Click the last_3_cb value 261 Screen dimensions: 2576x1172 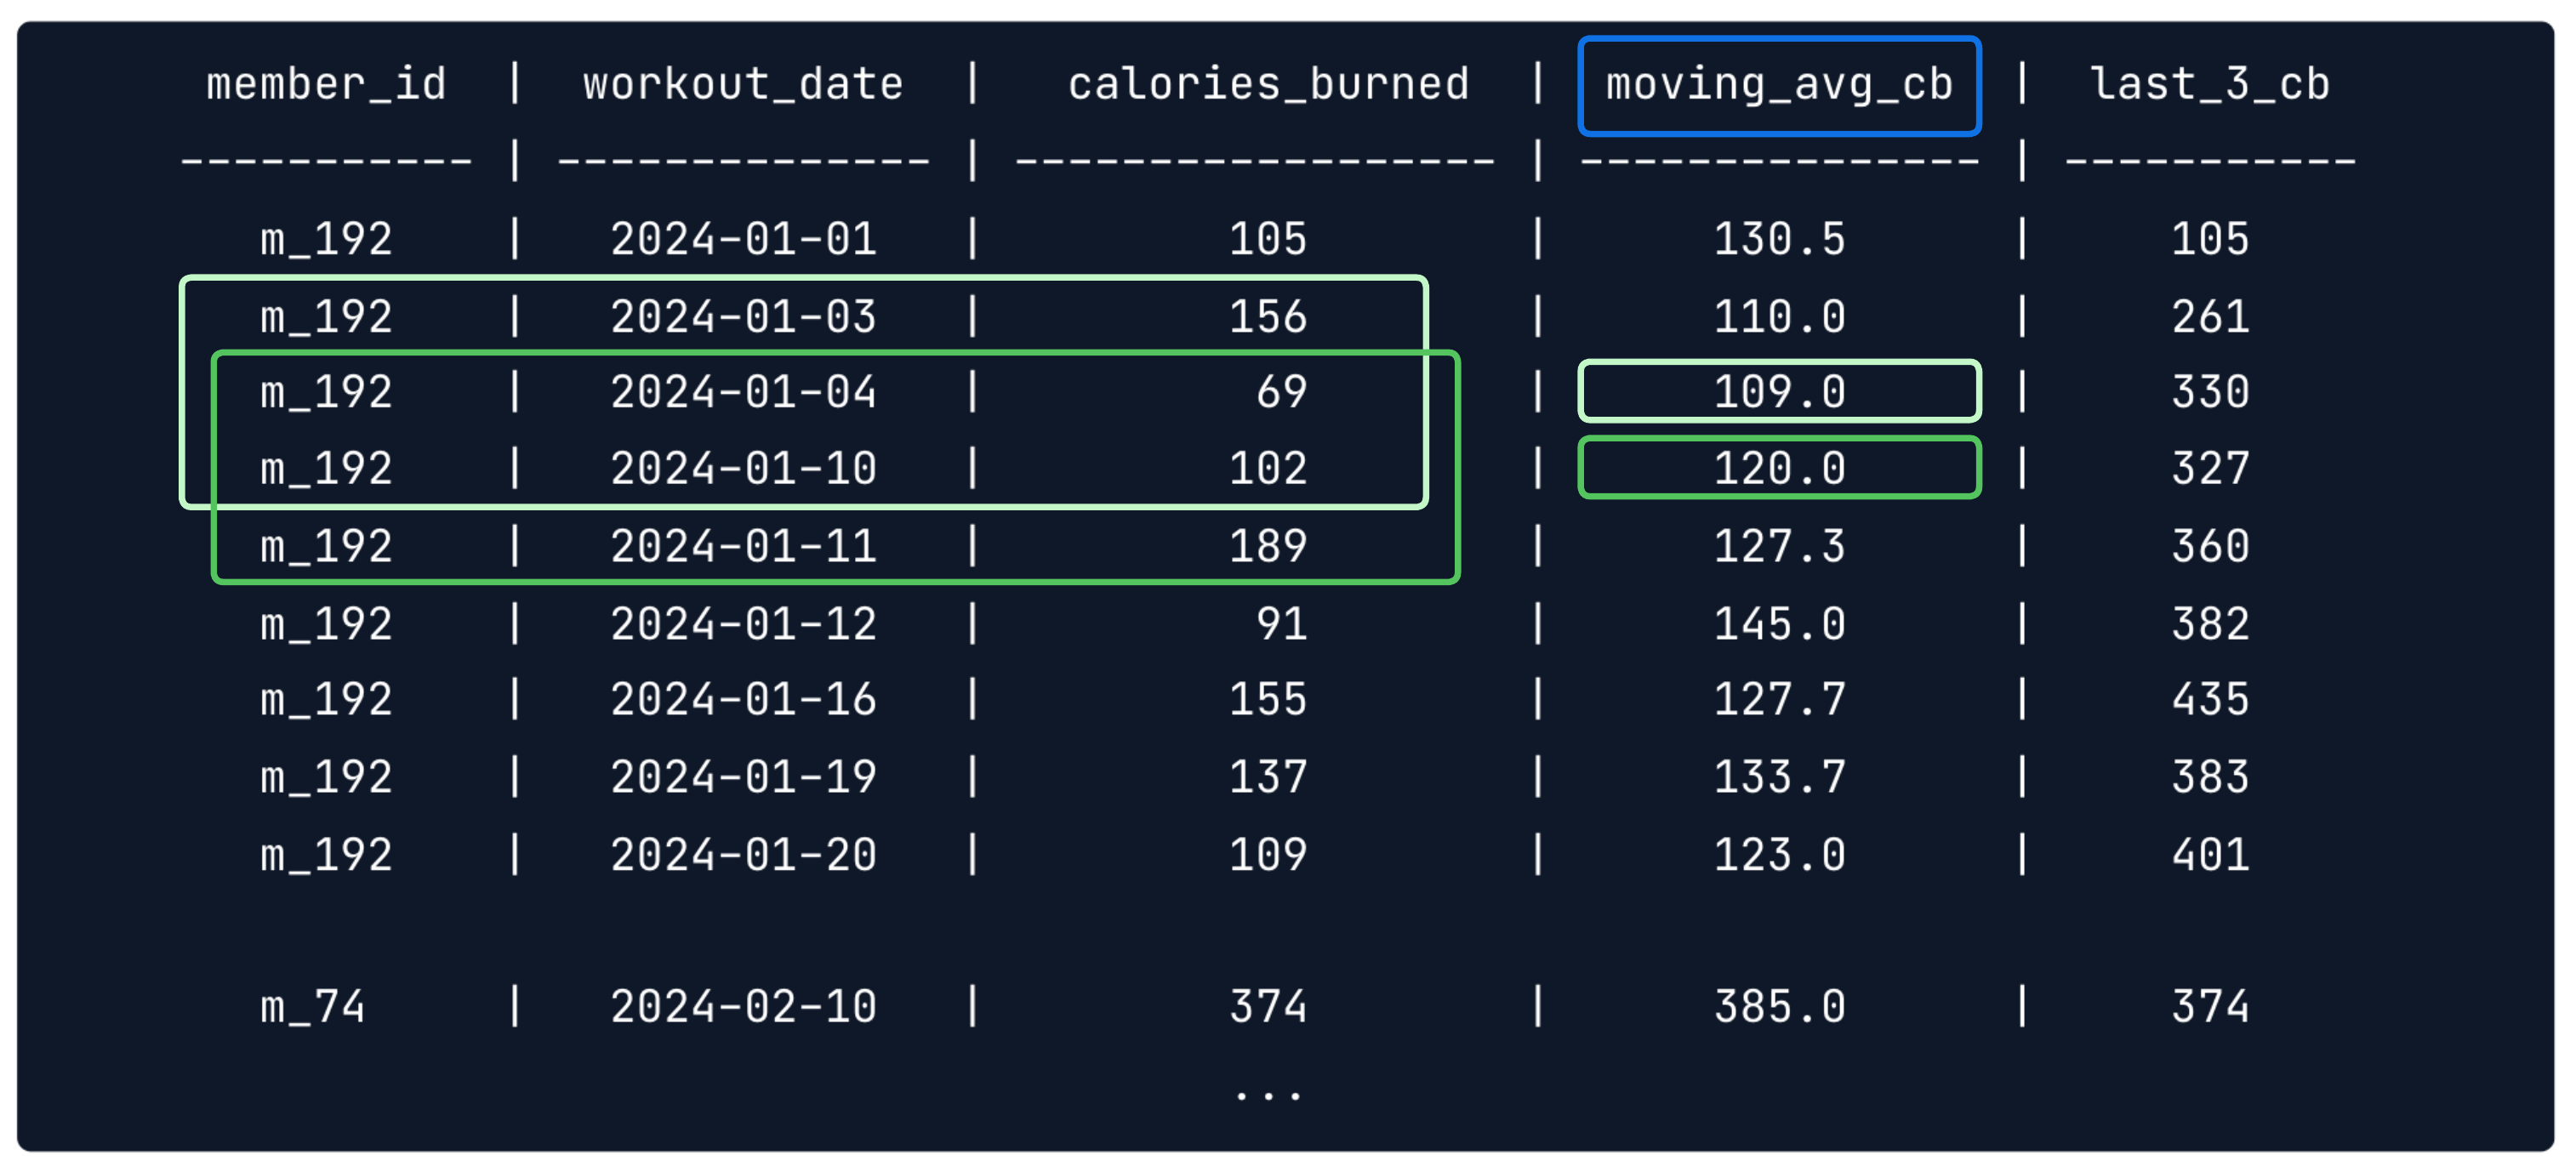point(2210,317)
